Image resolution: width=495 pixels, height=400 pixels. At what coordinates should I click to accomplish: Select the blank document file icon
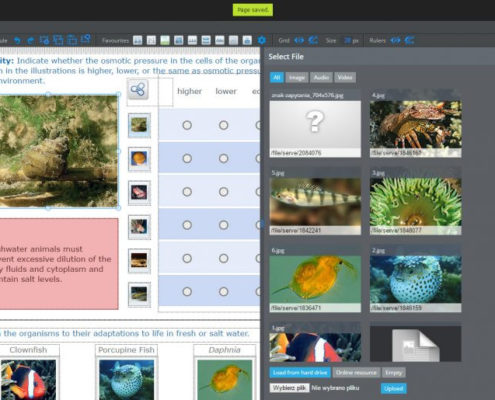415,344
